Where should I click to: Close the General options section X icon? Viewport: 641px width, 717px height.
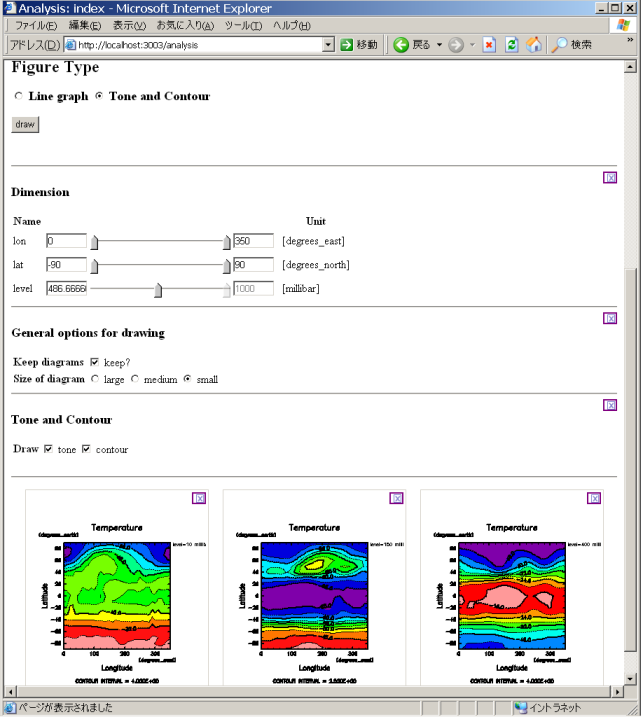(x=610, y=318)
